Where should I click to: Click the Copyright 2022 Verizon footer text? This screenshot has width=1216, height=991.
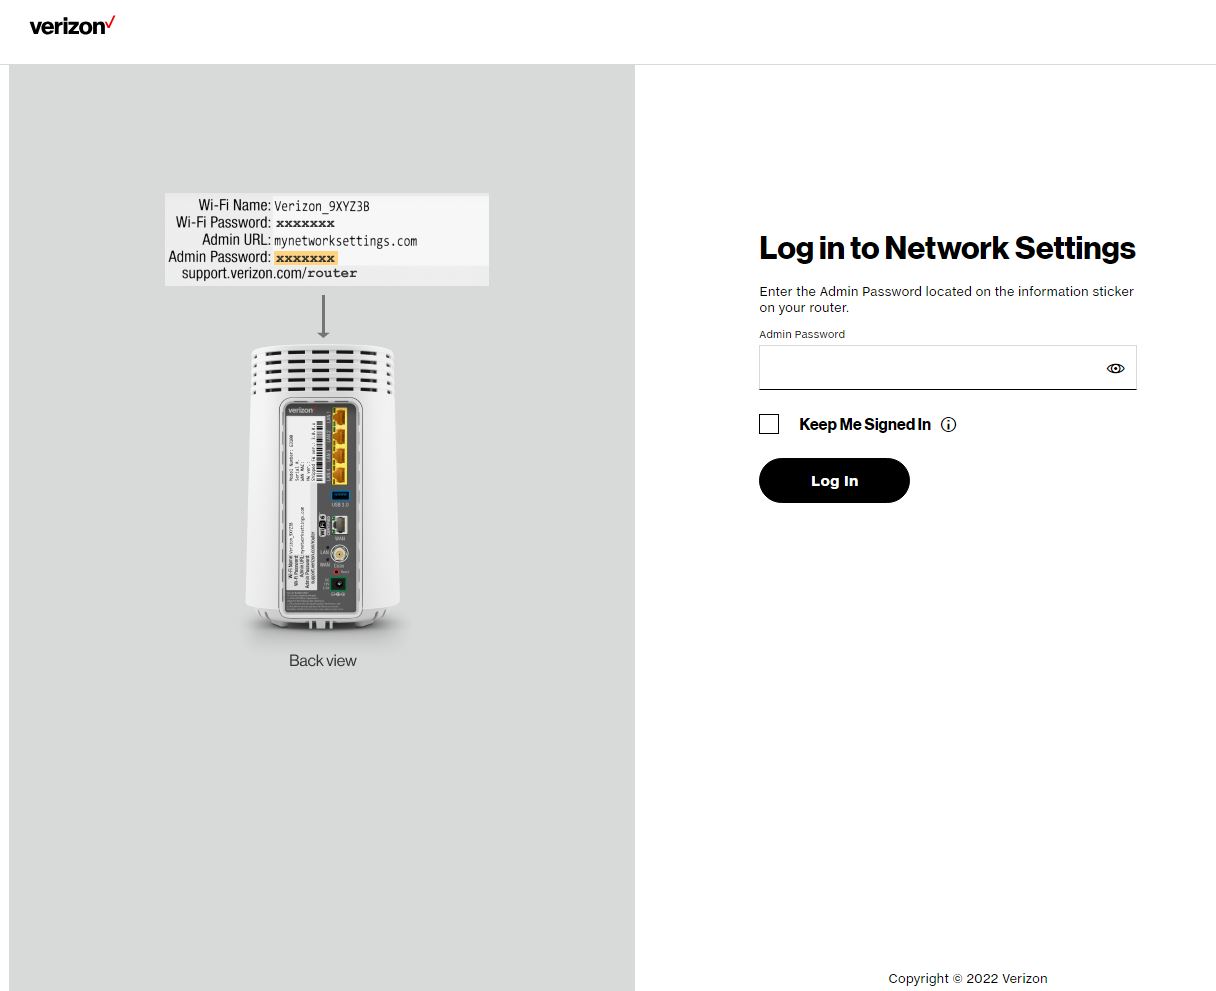click(967, 978)
